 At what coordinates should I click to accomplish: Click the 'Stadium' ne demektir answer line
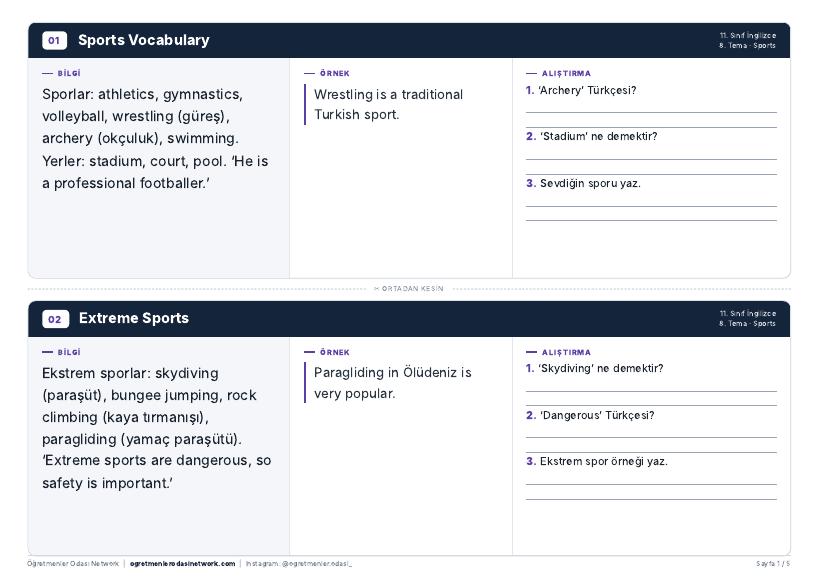coord(651,167)
